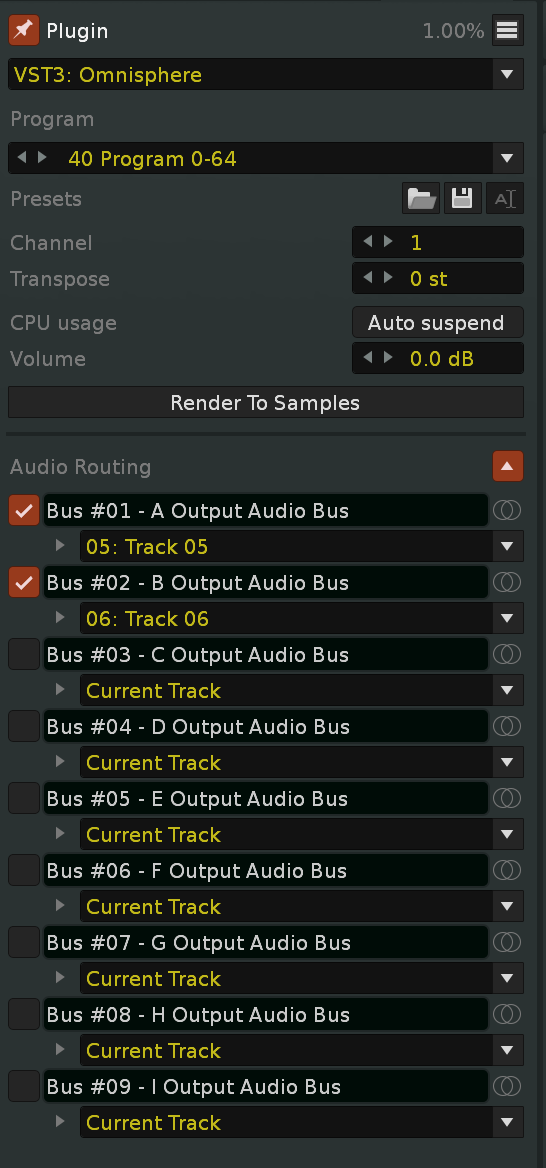Uncheck Bus #01 - A Output Audio Bus
This screenshot has width=546, height=1168.
tap(24, 510)
